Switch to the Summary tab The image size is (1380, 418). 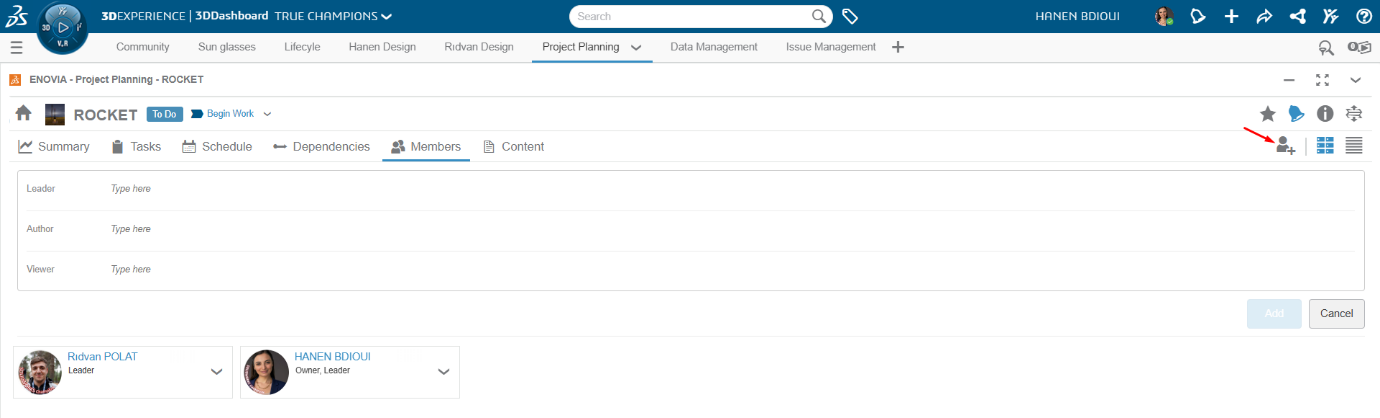[x=54, y=146]
